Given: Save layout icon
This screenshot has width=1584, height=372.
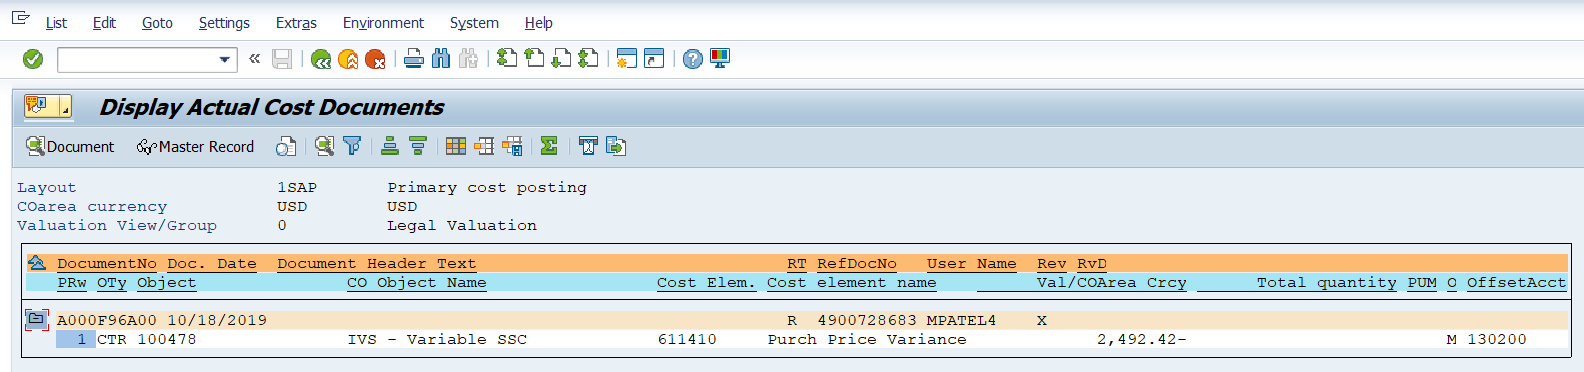Looking at the screenshot, I should pyautogui.click(x=512, y=147).
